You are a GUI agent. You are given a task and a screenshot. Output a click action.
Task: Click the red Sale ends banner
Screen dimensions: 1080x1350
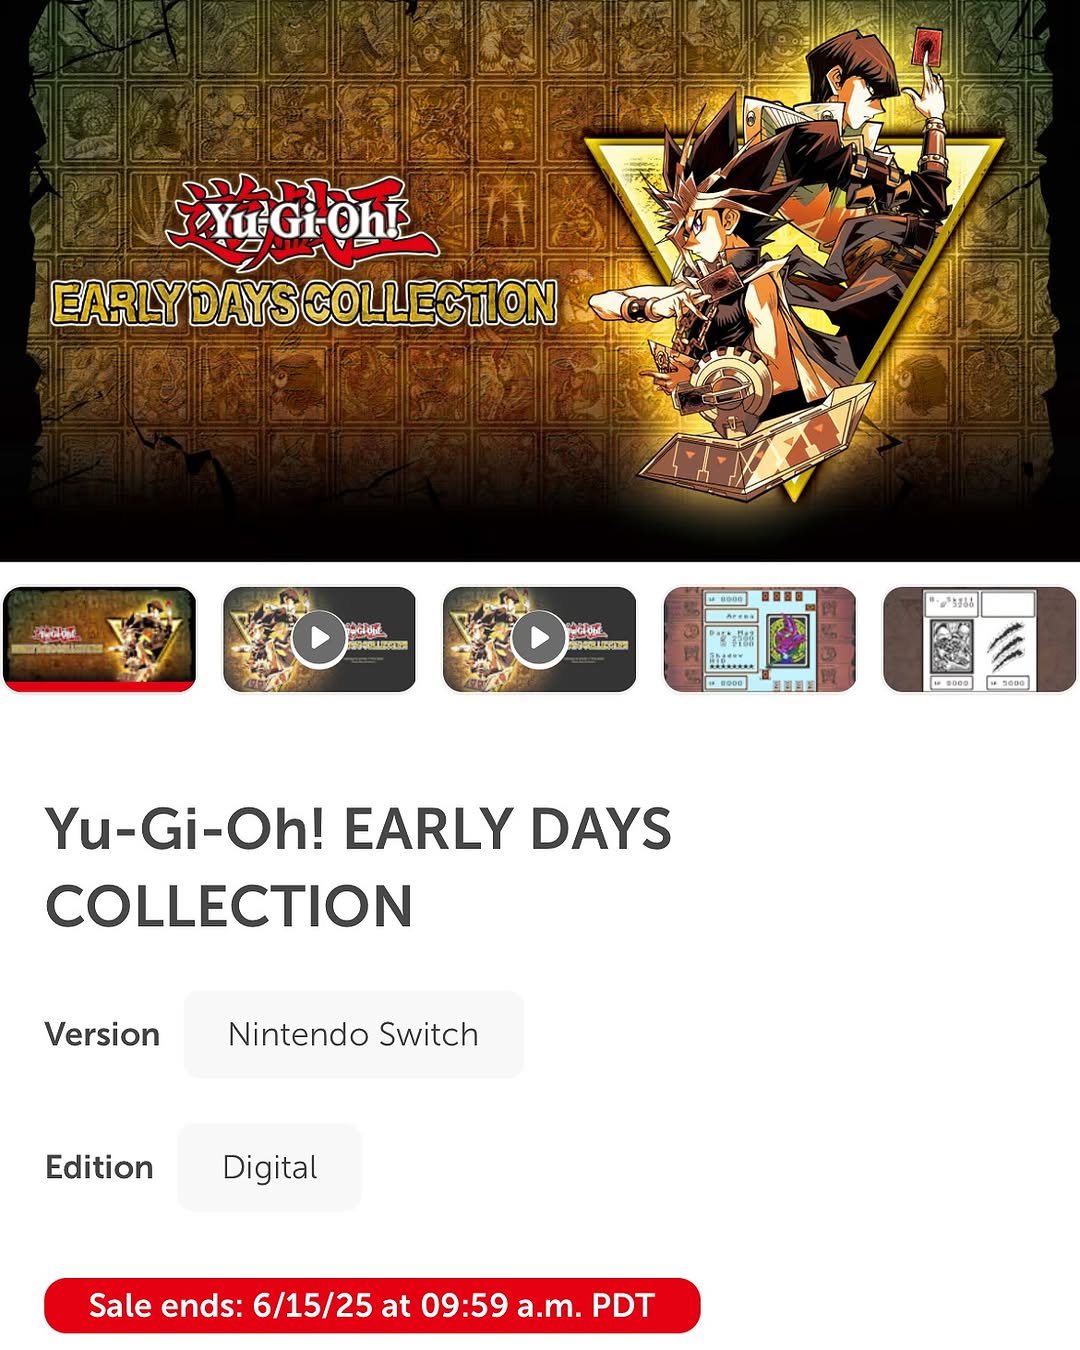point(372,1305)
